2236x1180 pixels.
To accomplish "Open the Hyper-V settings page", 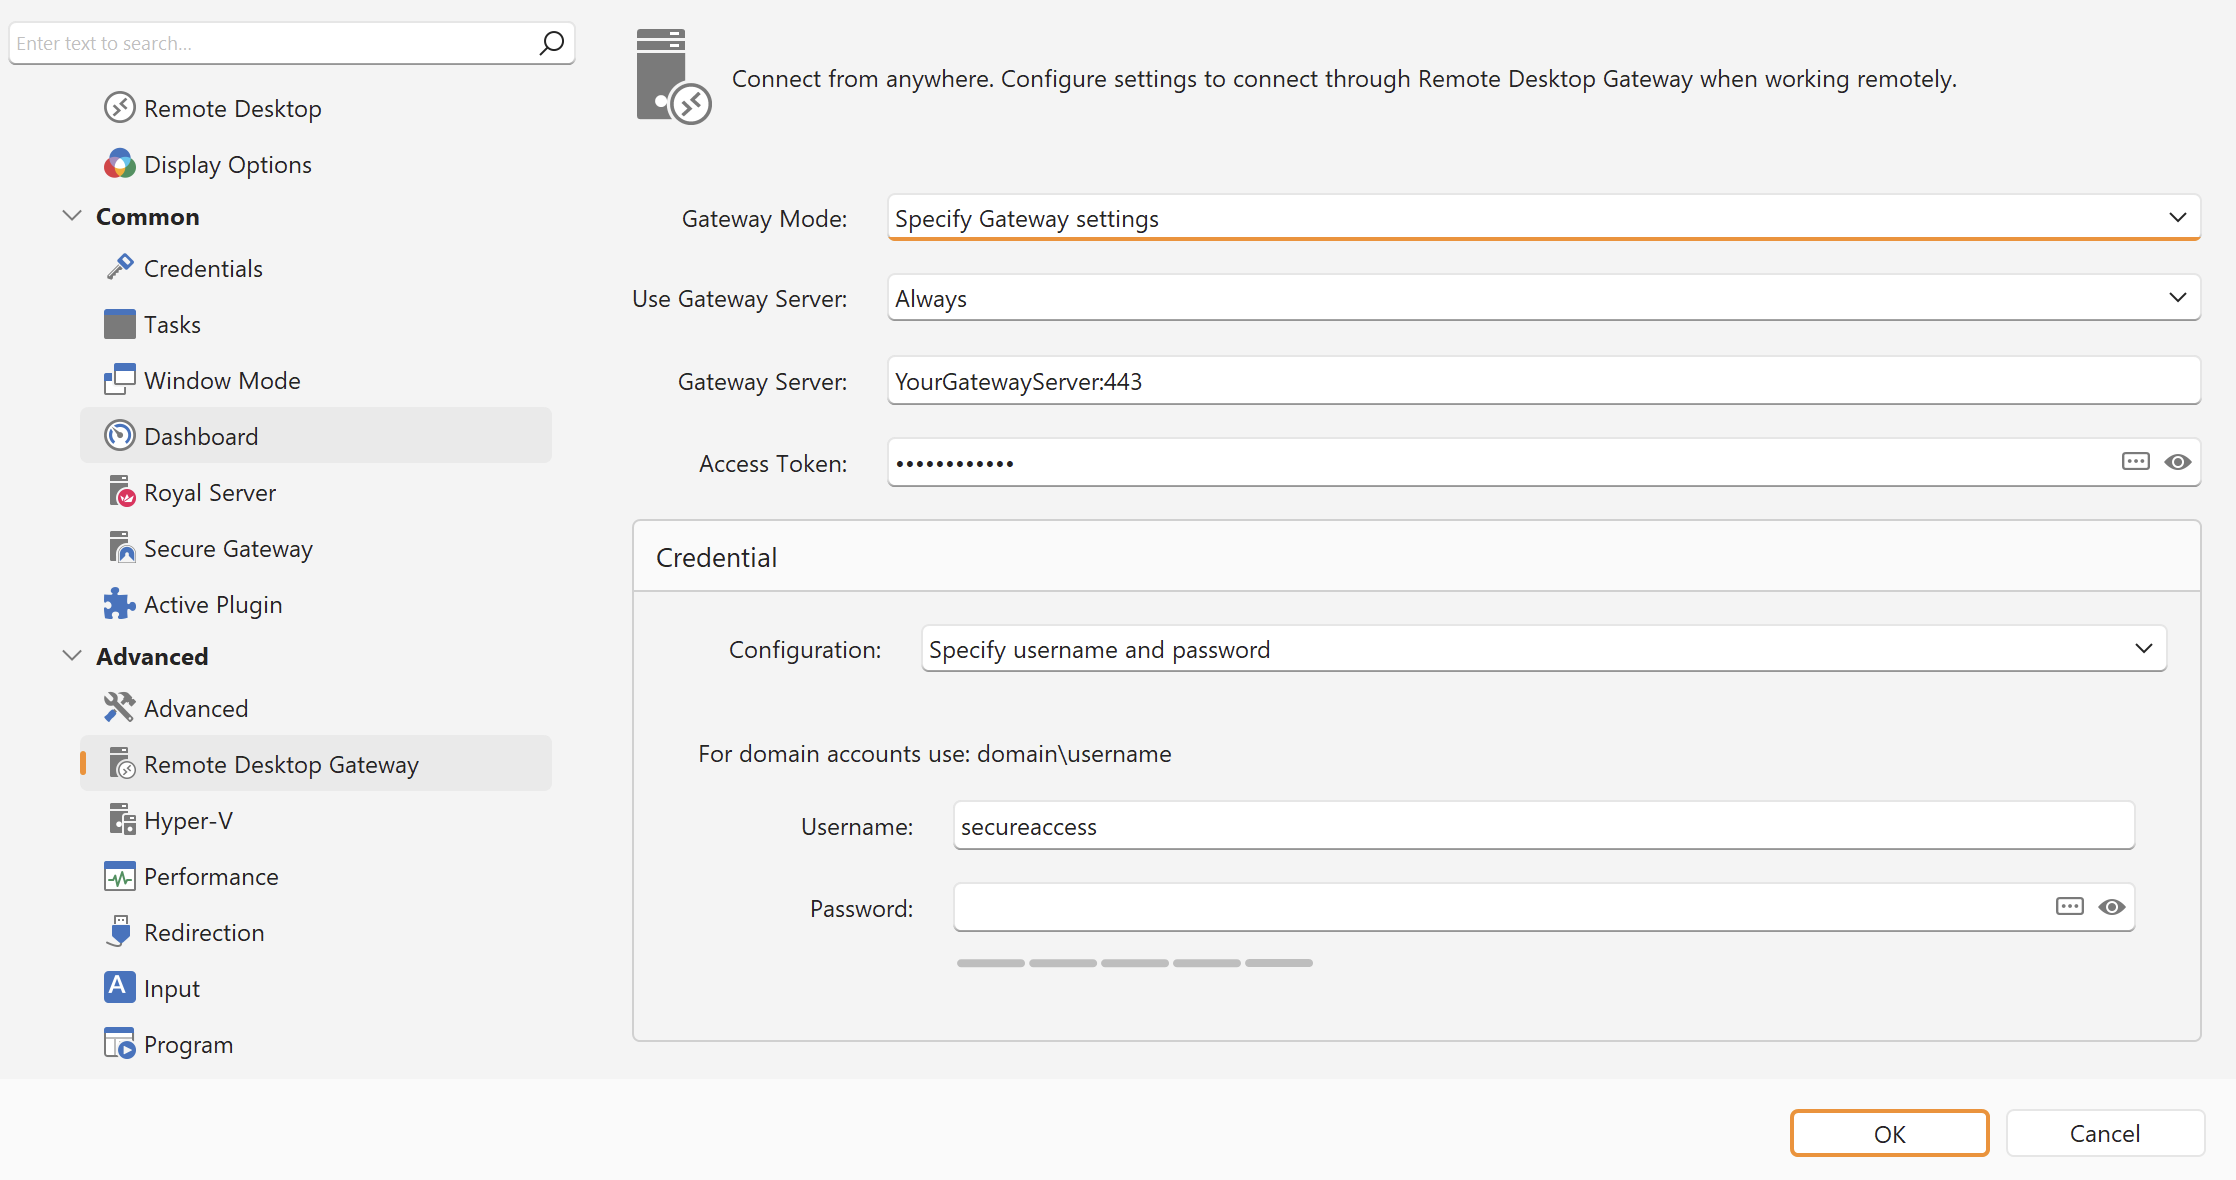I will (316, 820).
